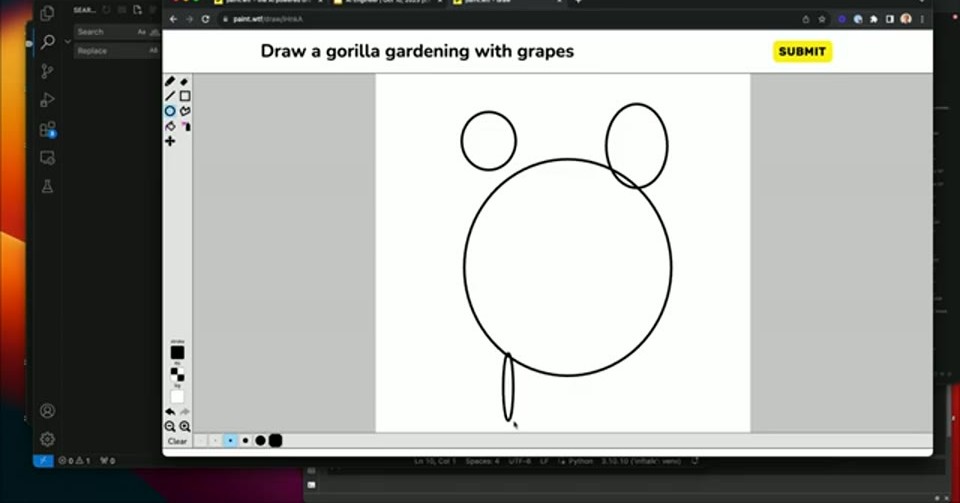The image size is (960, 503).
Task: Undo the last drawing stroke
Action: pyautogui.click(x=170, y=412)
